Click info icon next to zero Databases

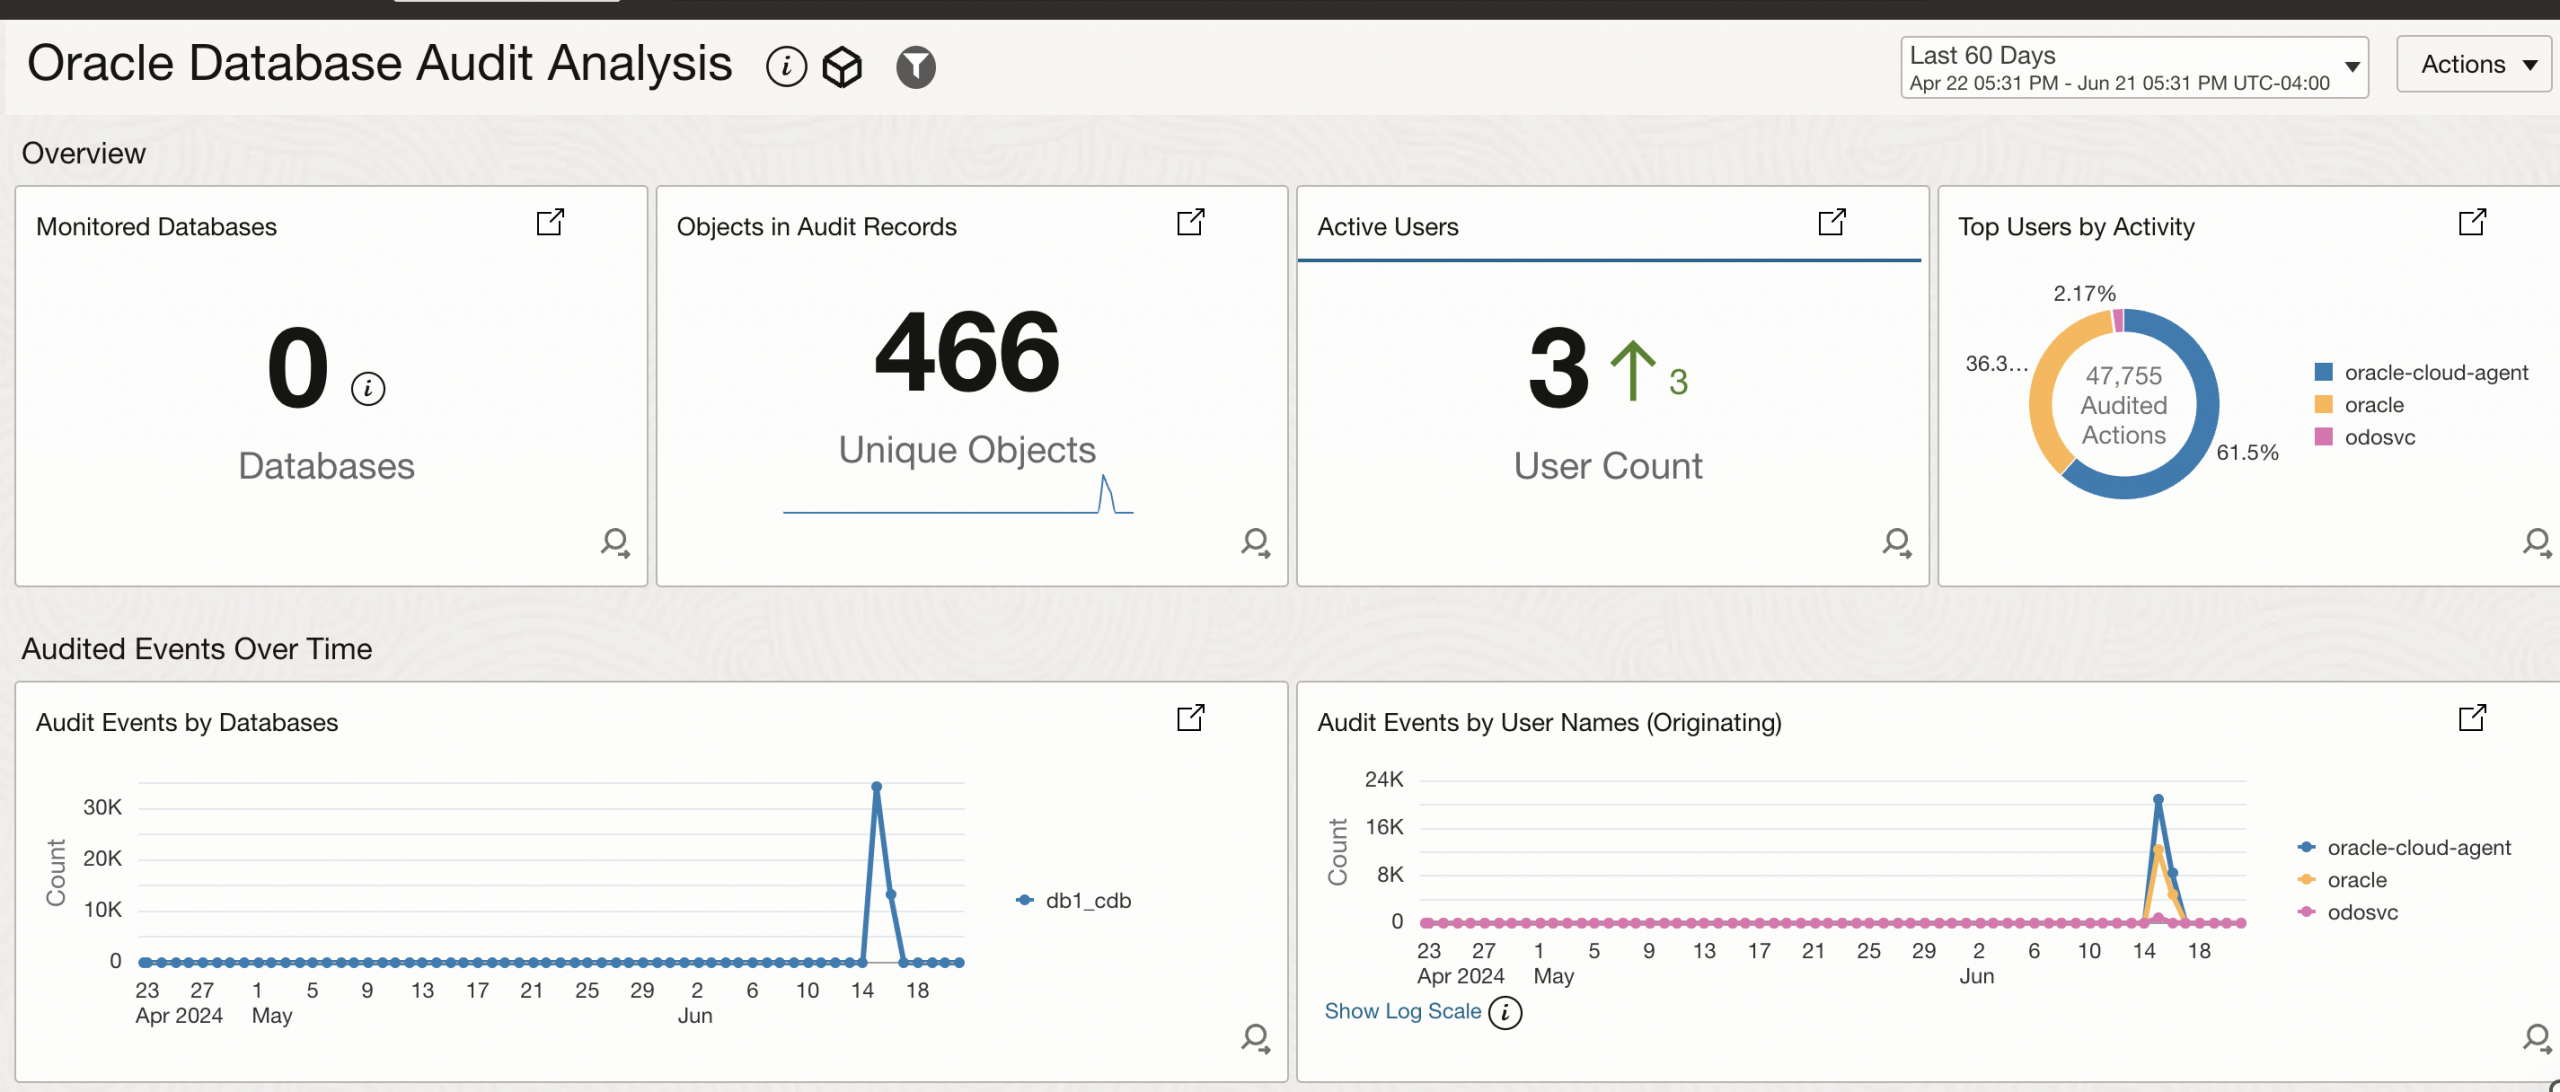pos(368,388)
